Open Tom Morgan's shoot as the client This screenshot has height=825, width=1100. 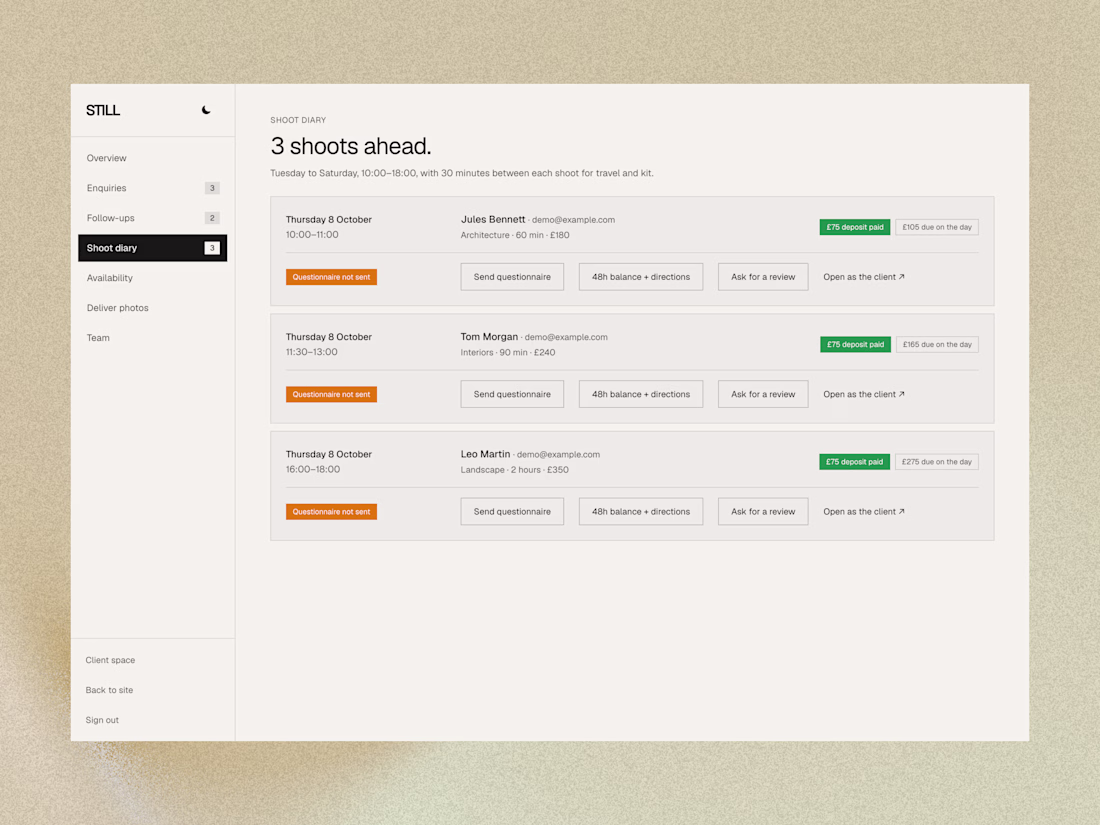click(864, 394)
